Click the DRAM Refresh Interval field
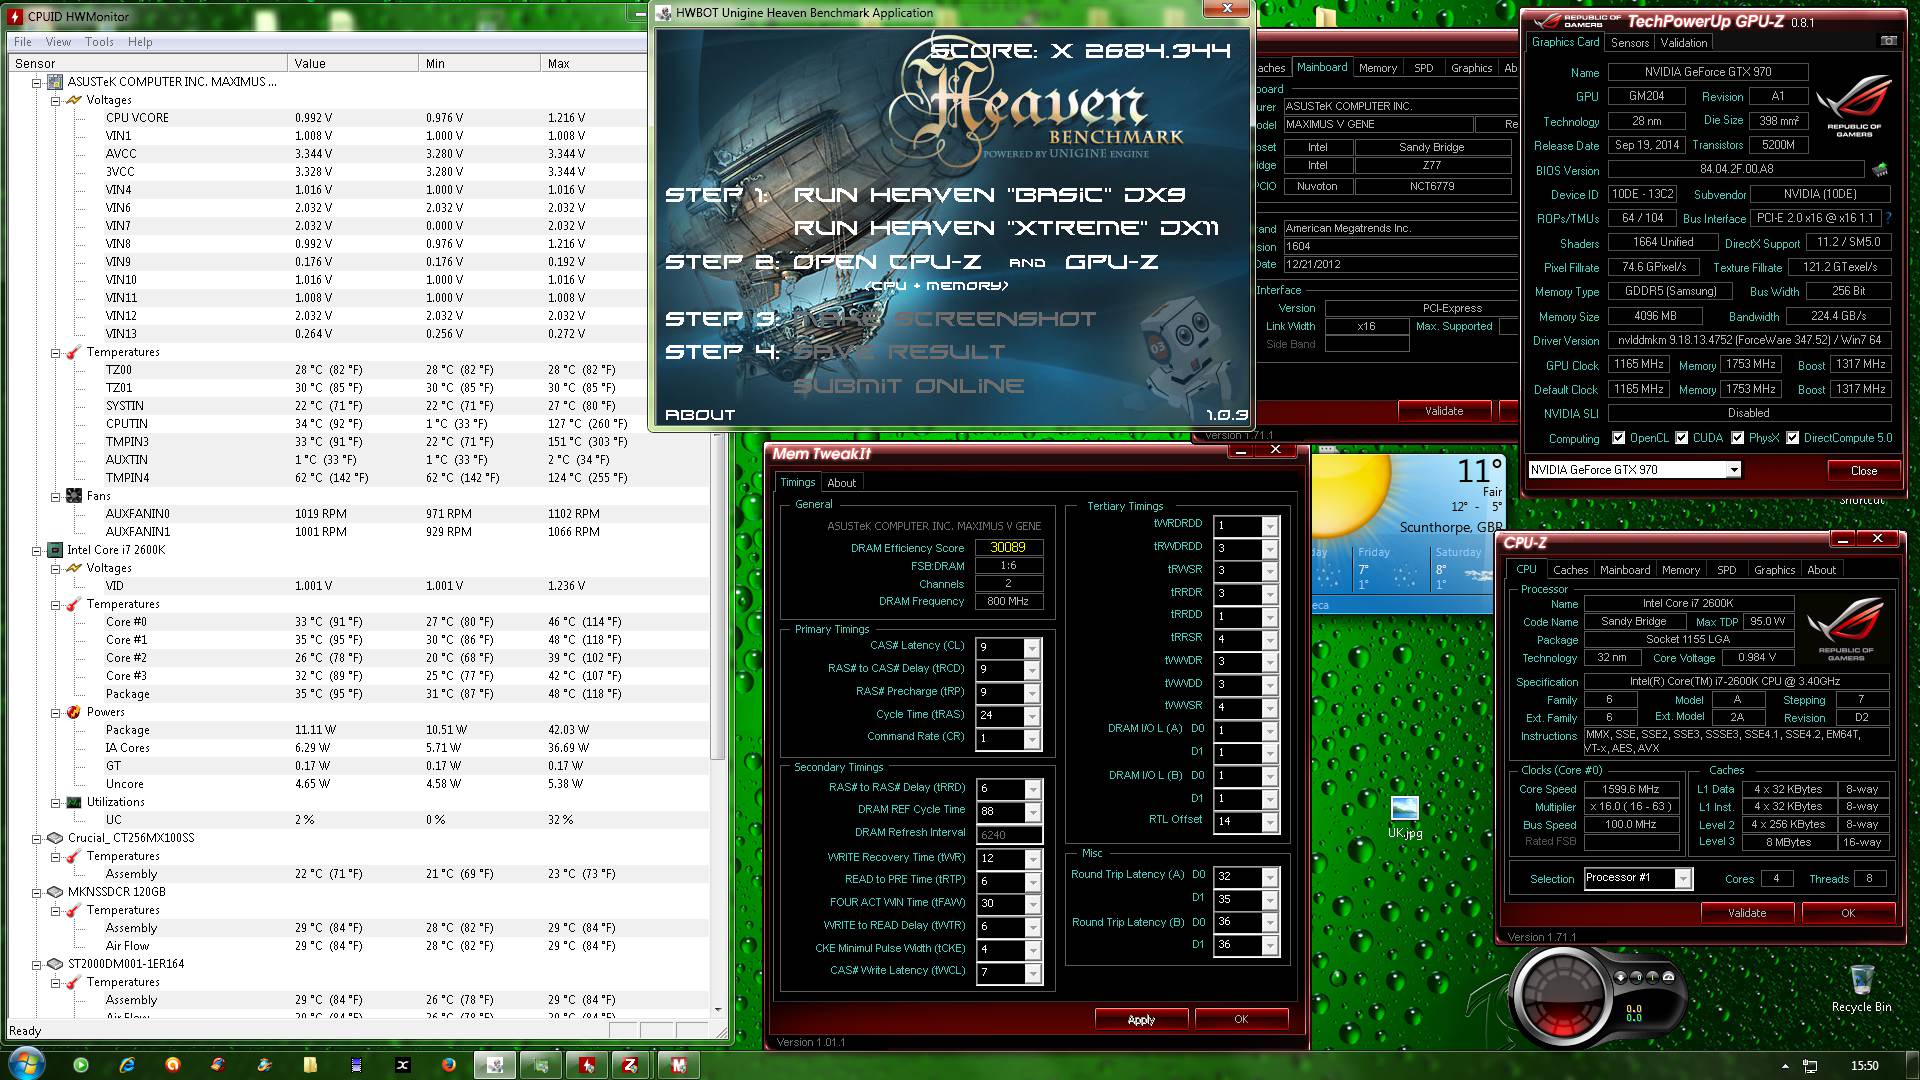The width and height of the screenshot is (1920, 1080). pyautogui.click(x=1009, y=834)
